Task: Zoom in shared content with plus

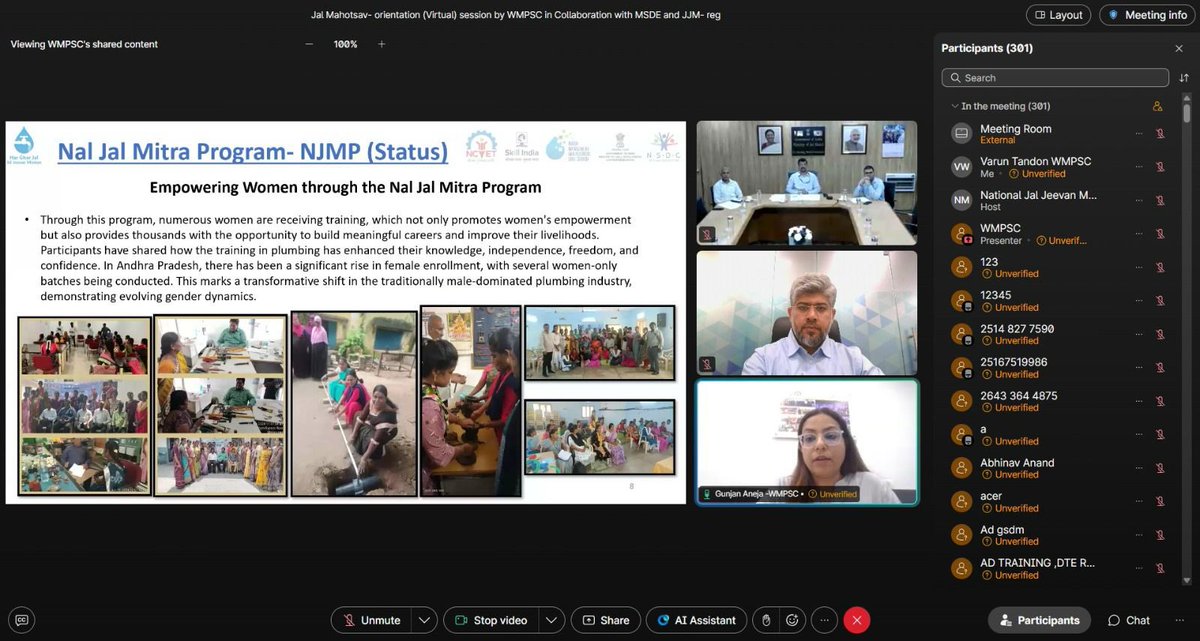Action: 381,44
